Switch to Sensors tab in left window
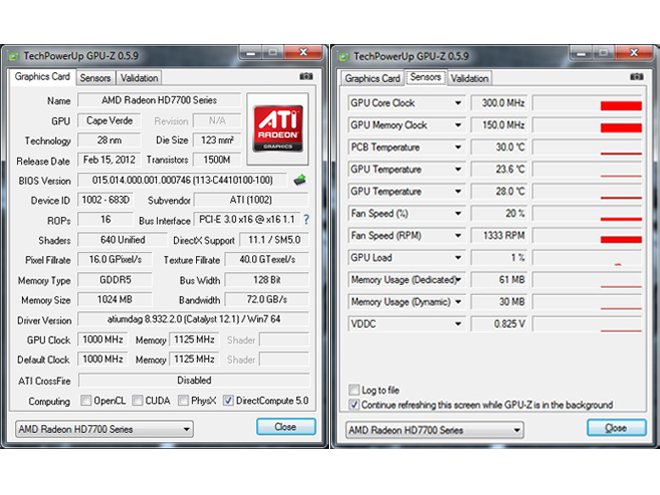Viewport: 660px width, 495px height. click(95, 78)
